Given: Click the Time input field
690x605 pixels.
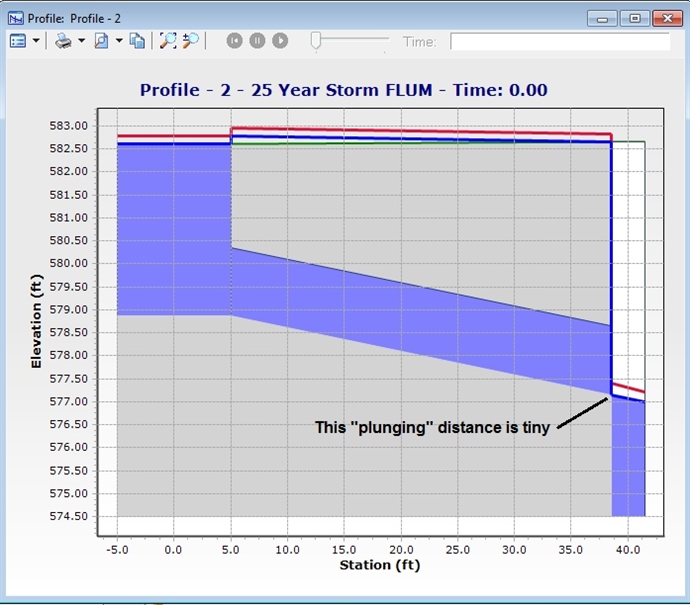Looking at the screenshot, I should [x=559, y=42].
